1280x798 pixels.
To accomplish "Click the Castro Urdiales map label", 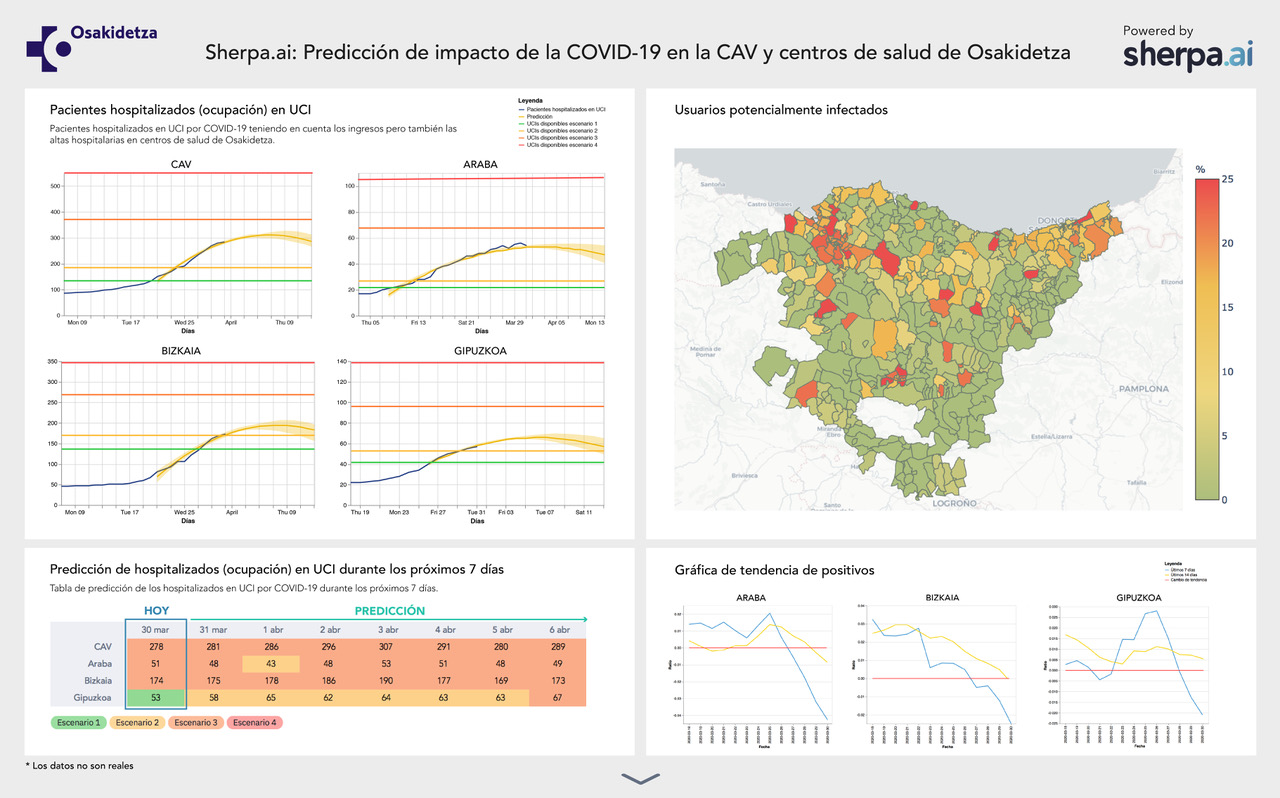I will 770,204.
